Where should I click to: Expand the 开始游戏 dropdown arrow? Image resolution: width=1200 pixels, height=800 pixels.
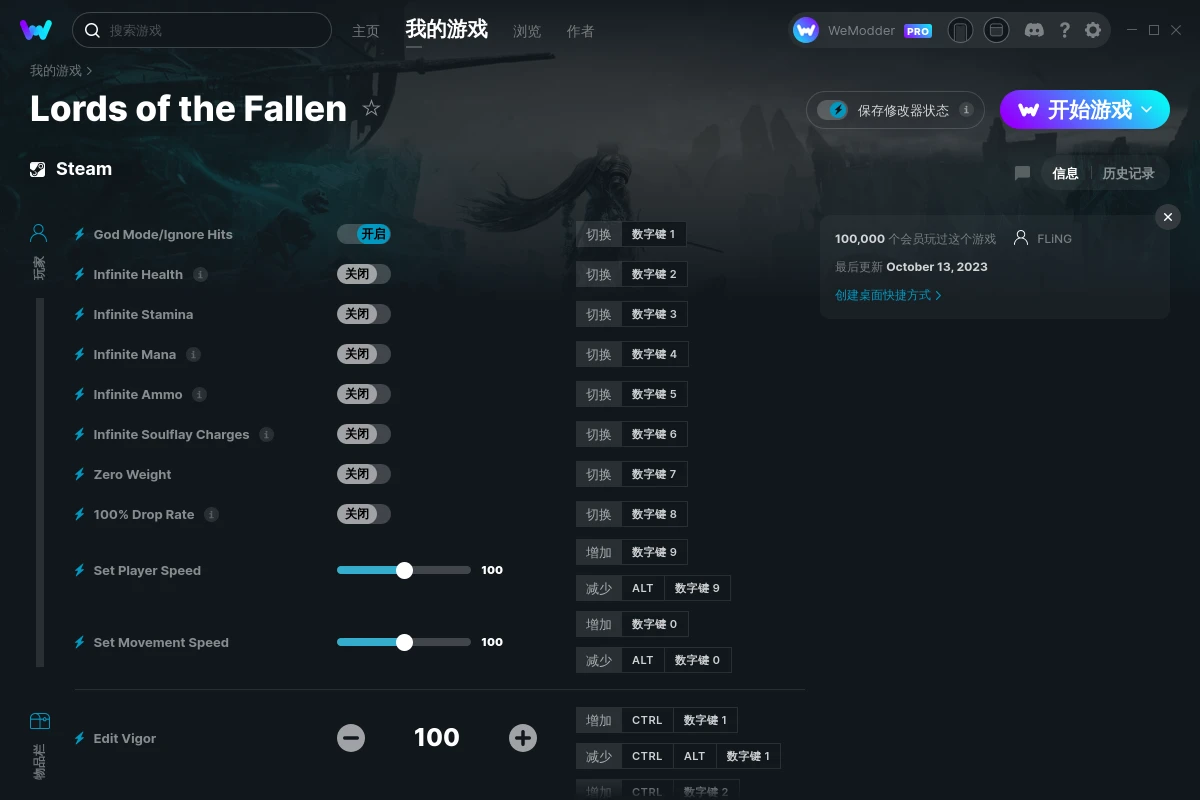tap(1147, 109)
